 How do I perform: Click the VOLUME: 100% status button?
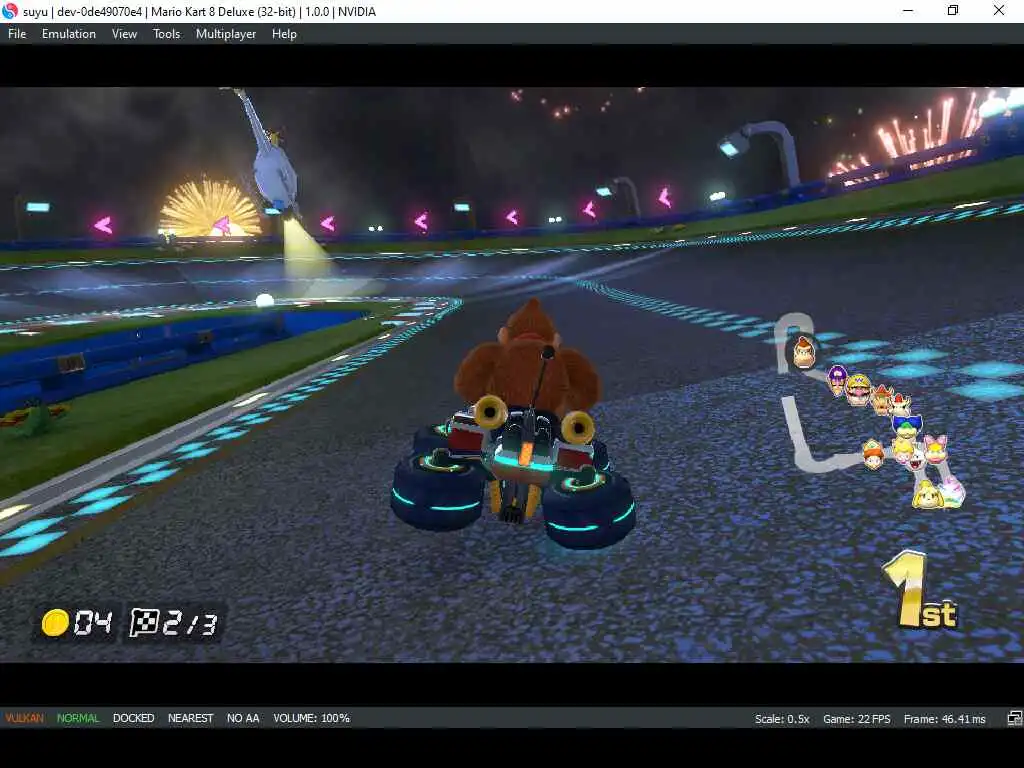point(312,718)
